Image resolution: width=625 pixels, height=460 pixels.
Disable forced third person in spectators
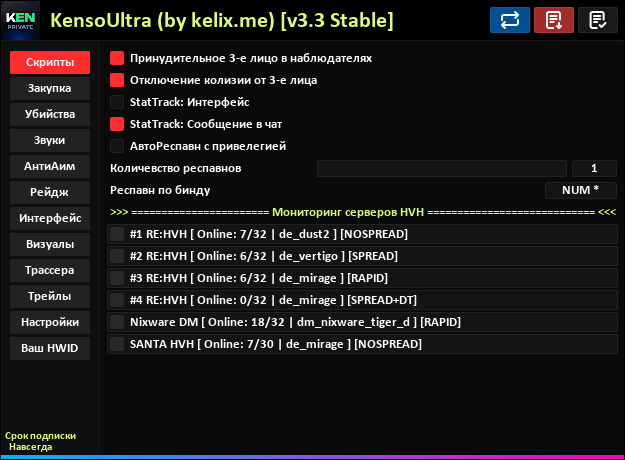pos(117,58)
